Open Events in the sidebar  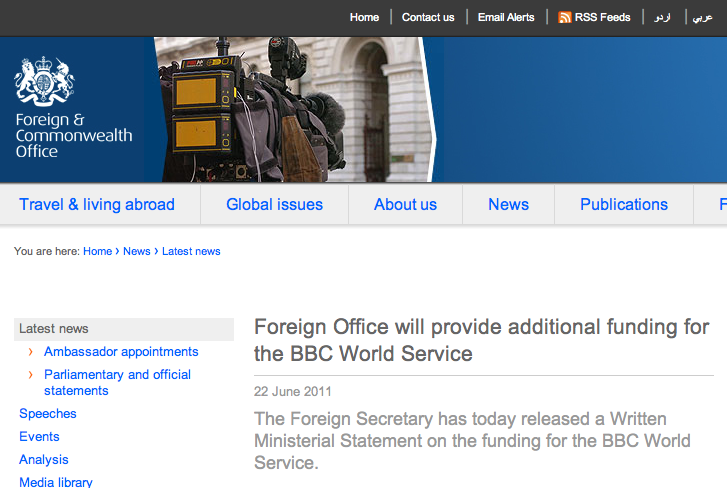pyautogui.click(x=39, y=437)
